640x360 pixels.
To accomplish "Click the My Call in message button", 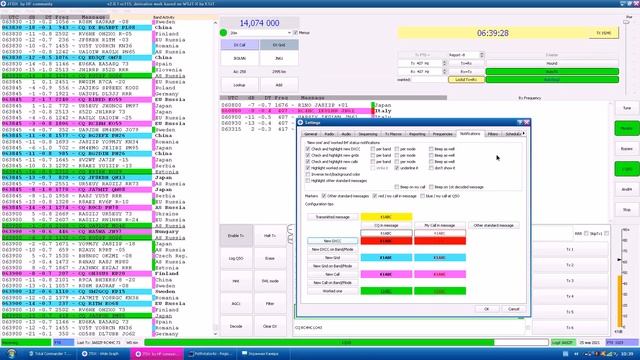I will [440, 225].
